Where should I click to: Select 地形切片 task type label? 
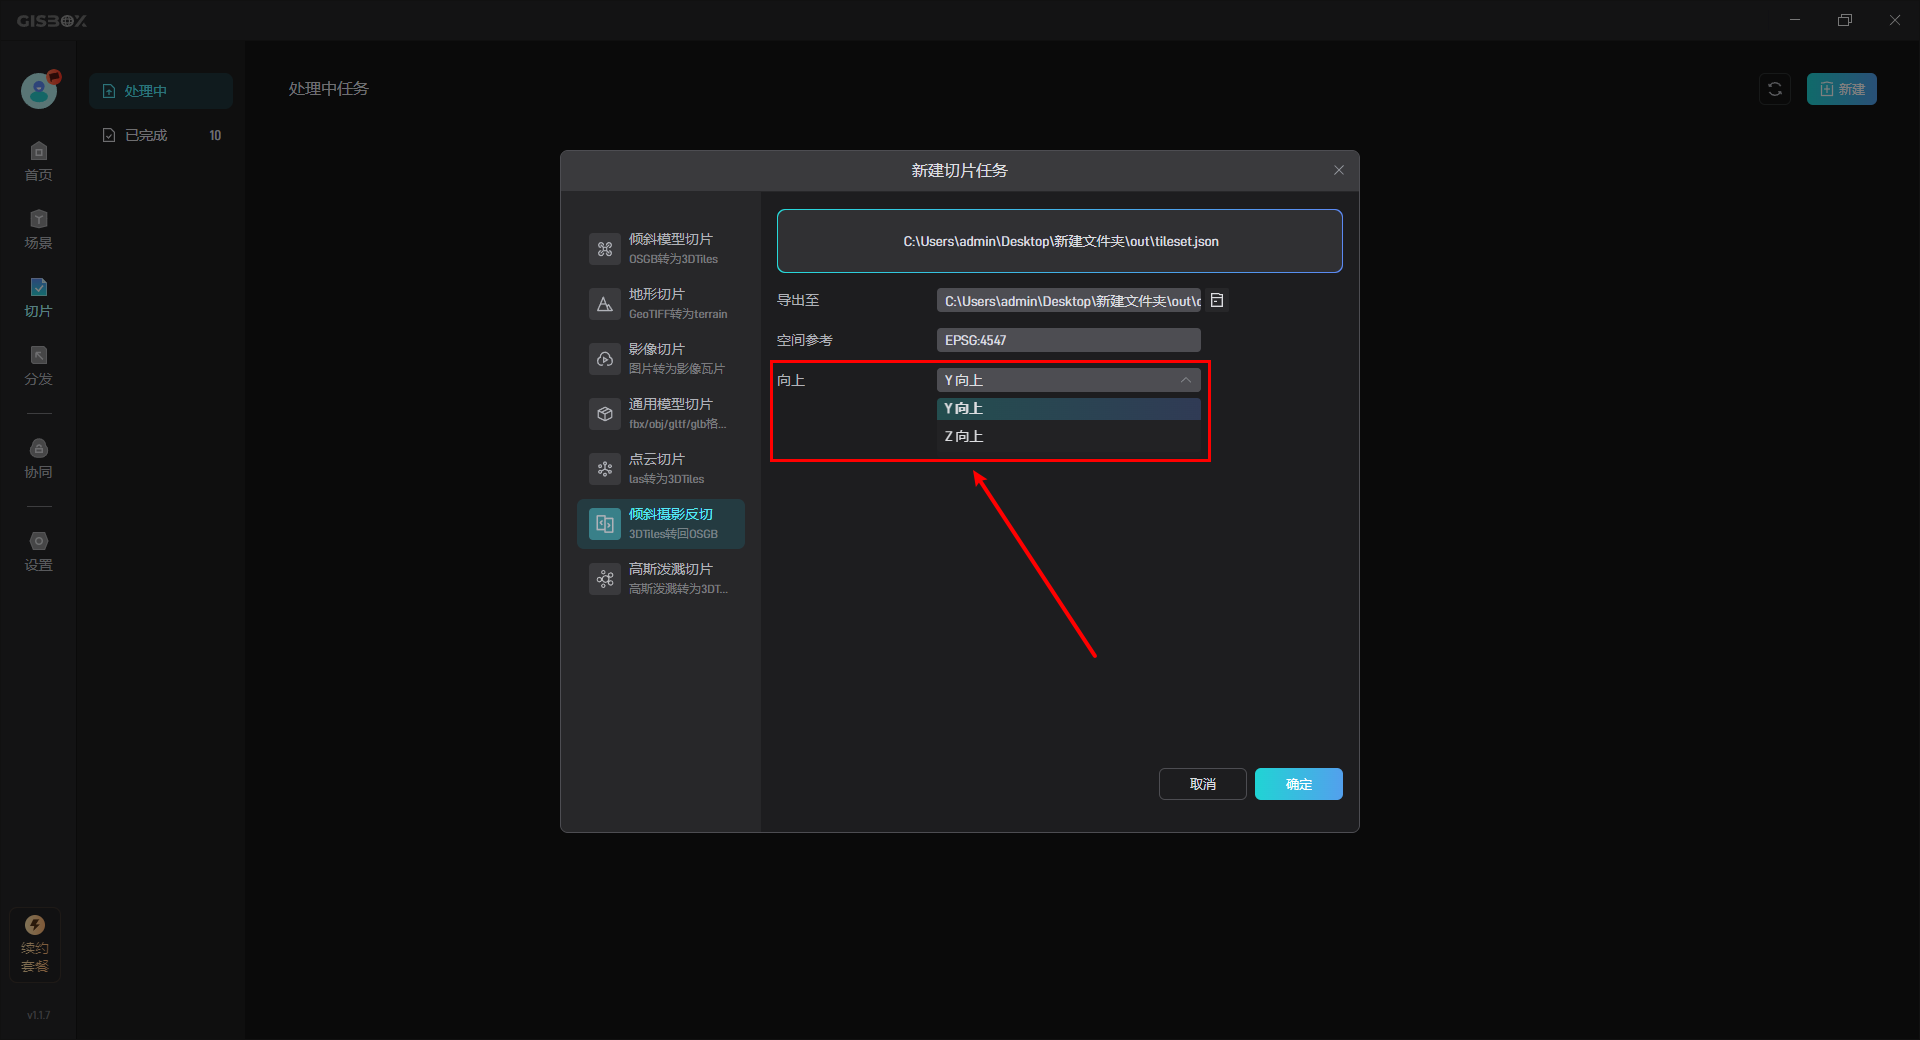point(657,294)
